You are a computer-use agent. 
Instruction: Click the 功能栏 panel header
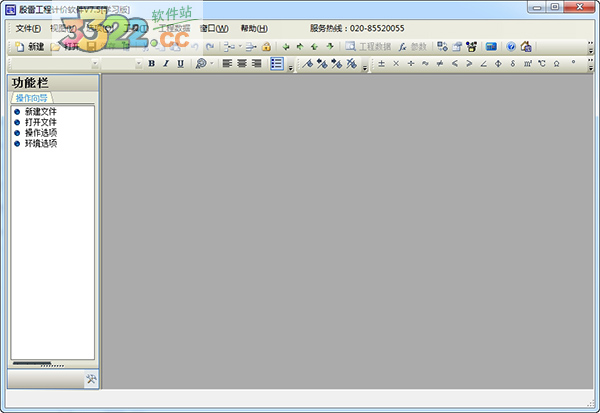click(53, 83)
